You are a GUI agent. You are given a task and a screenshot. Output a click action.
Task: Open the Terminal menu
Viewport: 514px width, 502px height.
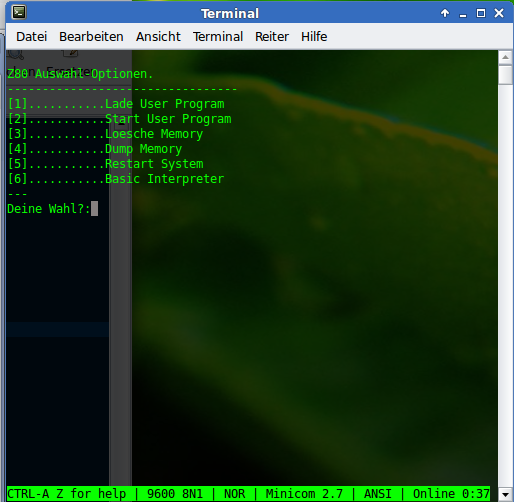[x=218, y=37]
